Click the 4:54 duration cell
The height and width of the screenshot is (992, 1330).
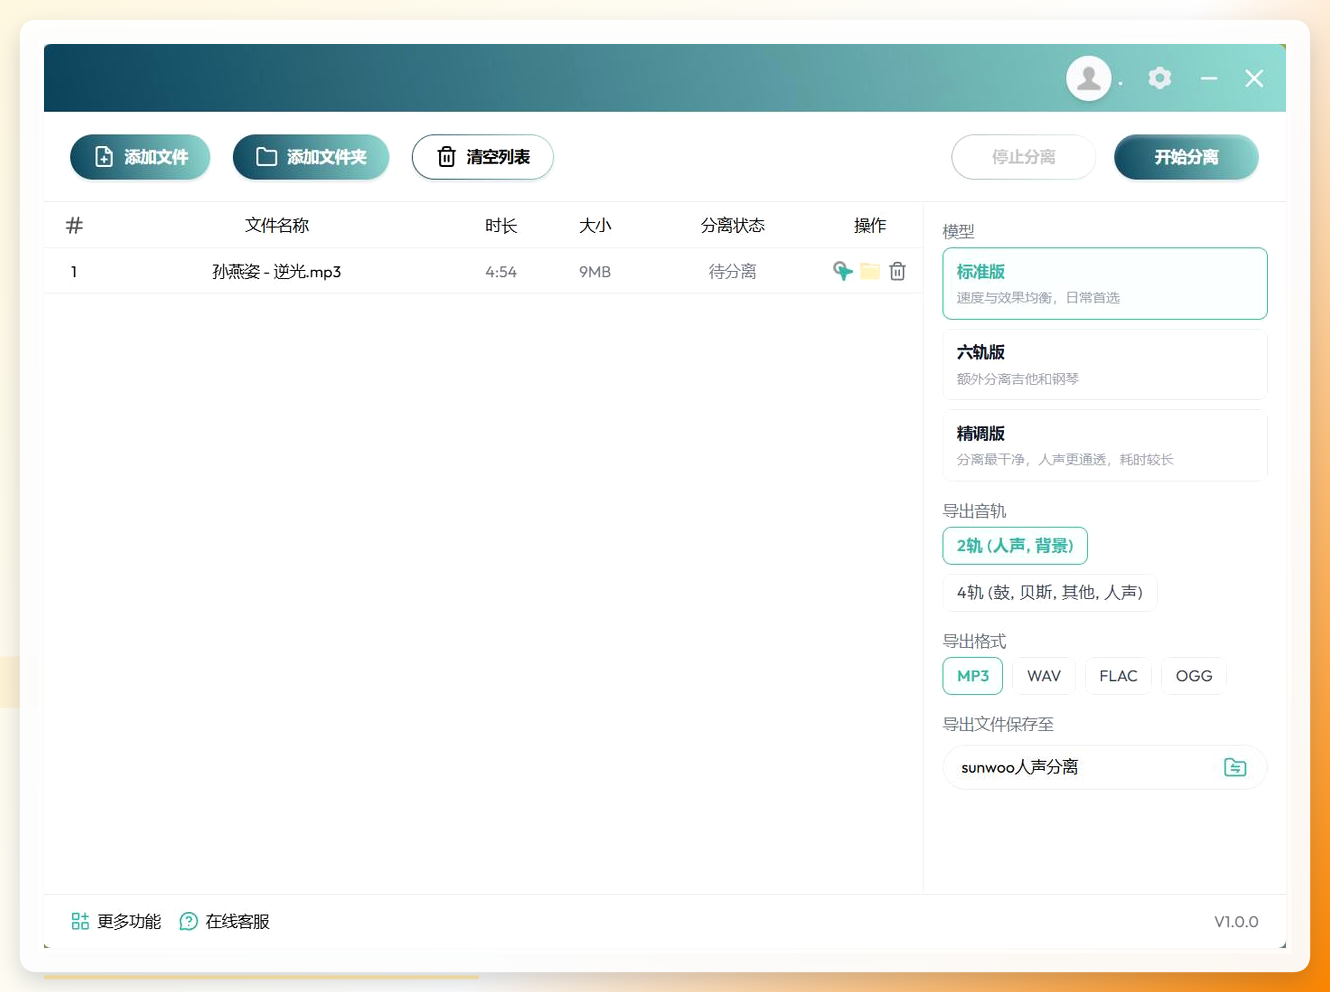tap(501, 271)
